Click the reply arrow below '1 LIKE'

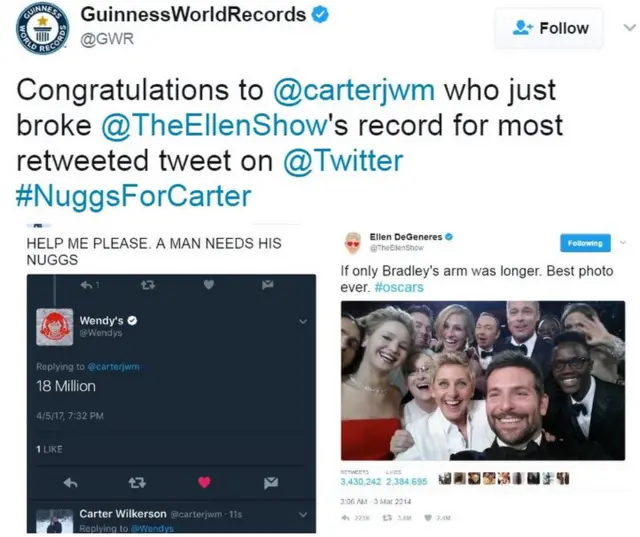coord(71,483)
